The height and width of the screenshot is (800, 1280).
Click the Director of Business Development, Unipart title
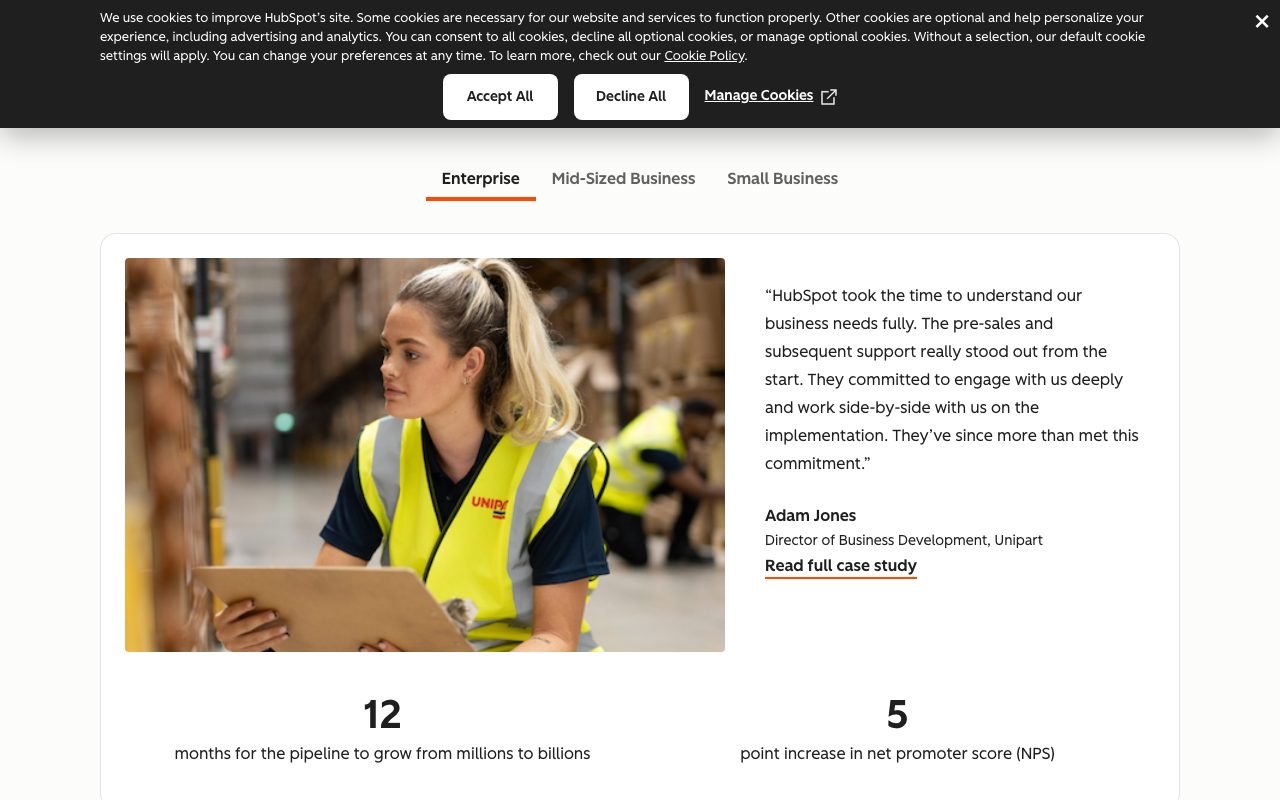pyautogui.click(x=904, y=540)
